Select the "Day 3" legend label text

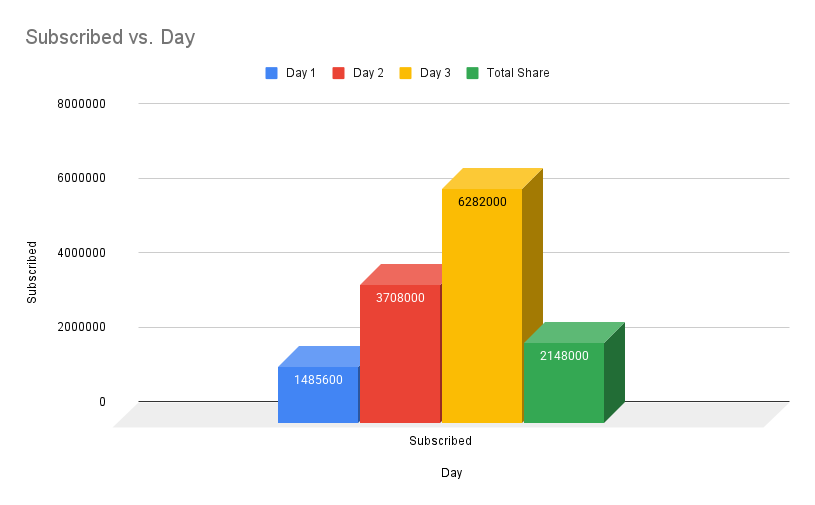tap(435, 73)
